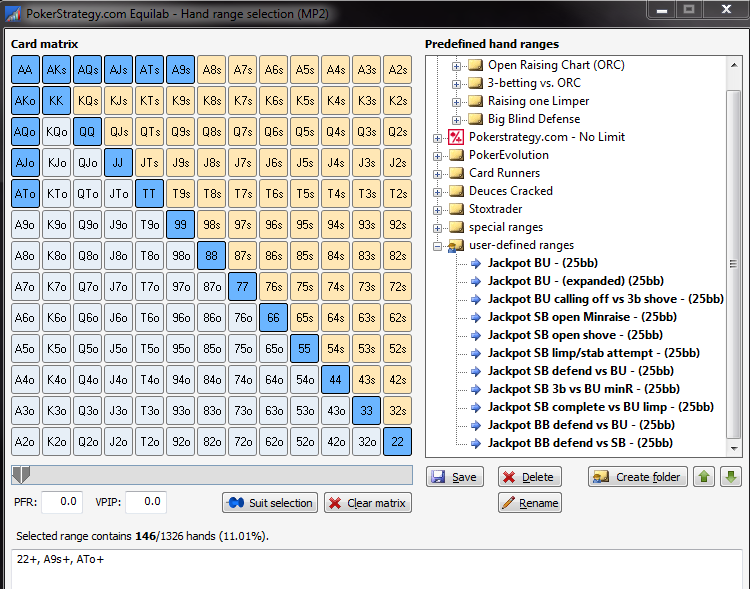Deselect the 77 pocket pair cell
The height and width of the screenshot is (589, 750).
[x=243, y=287]
